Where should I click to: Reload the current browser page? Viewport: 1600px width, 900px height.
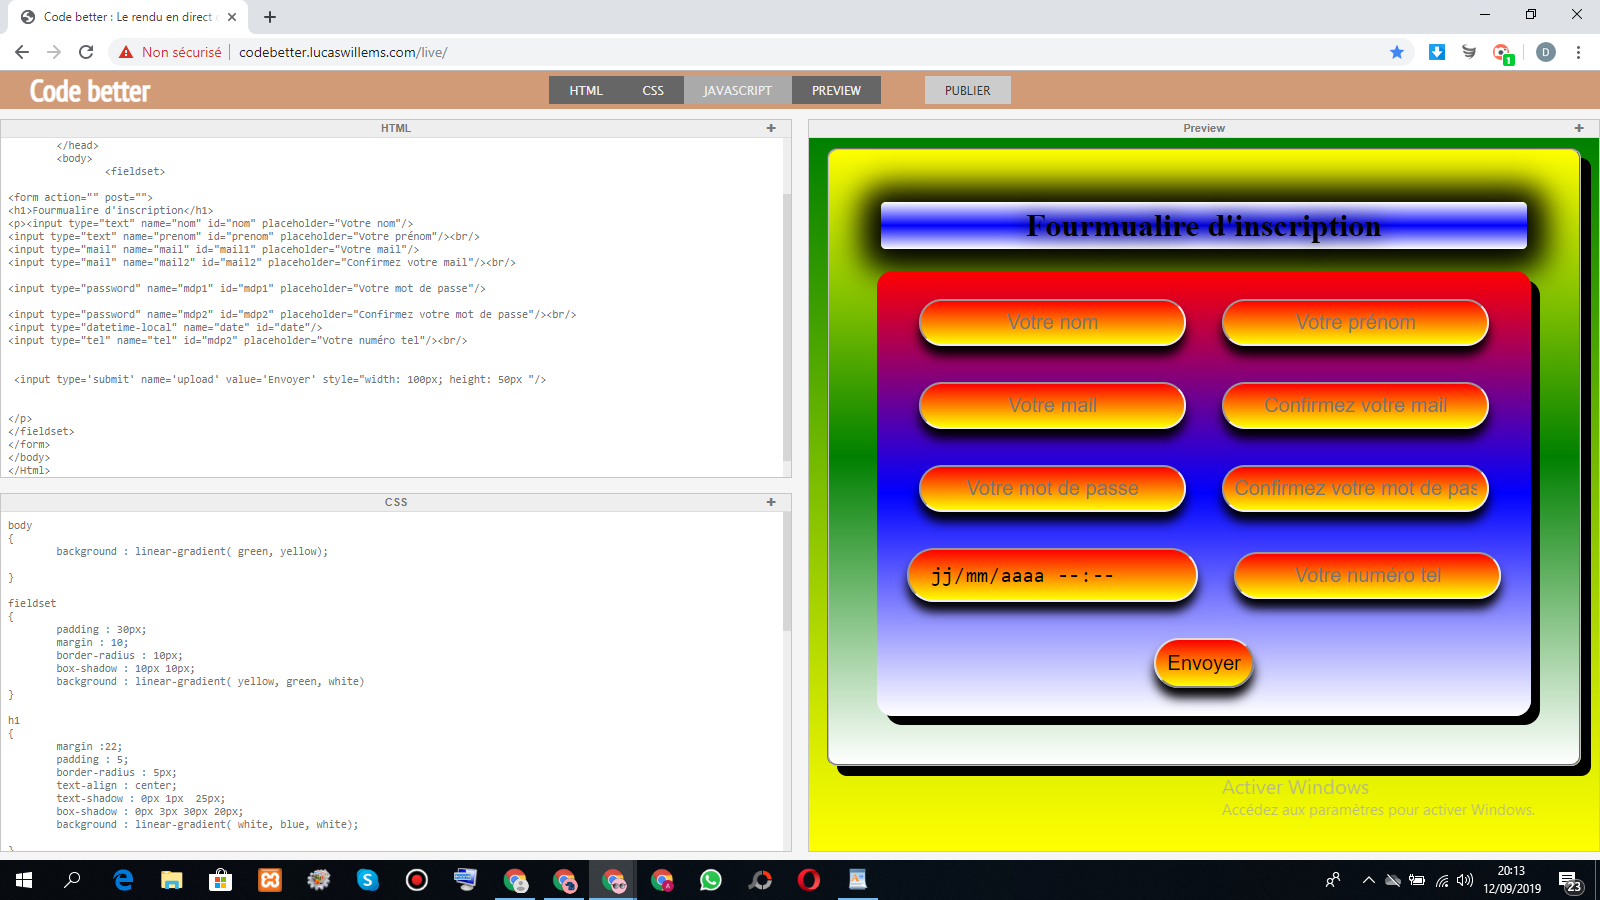(86, 52)
